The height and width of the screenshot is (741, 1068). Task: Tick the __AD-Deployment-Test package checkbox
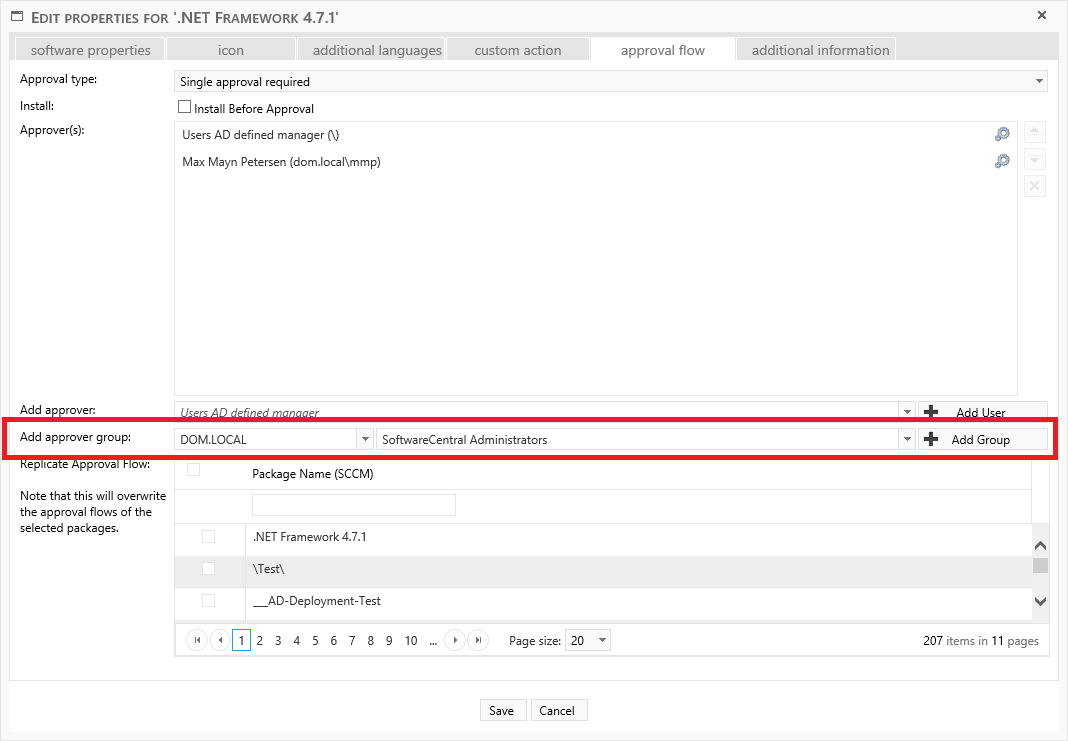click(x=208, y=601)
